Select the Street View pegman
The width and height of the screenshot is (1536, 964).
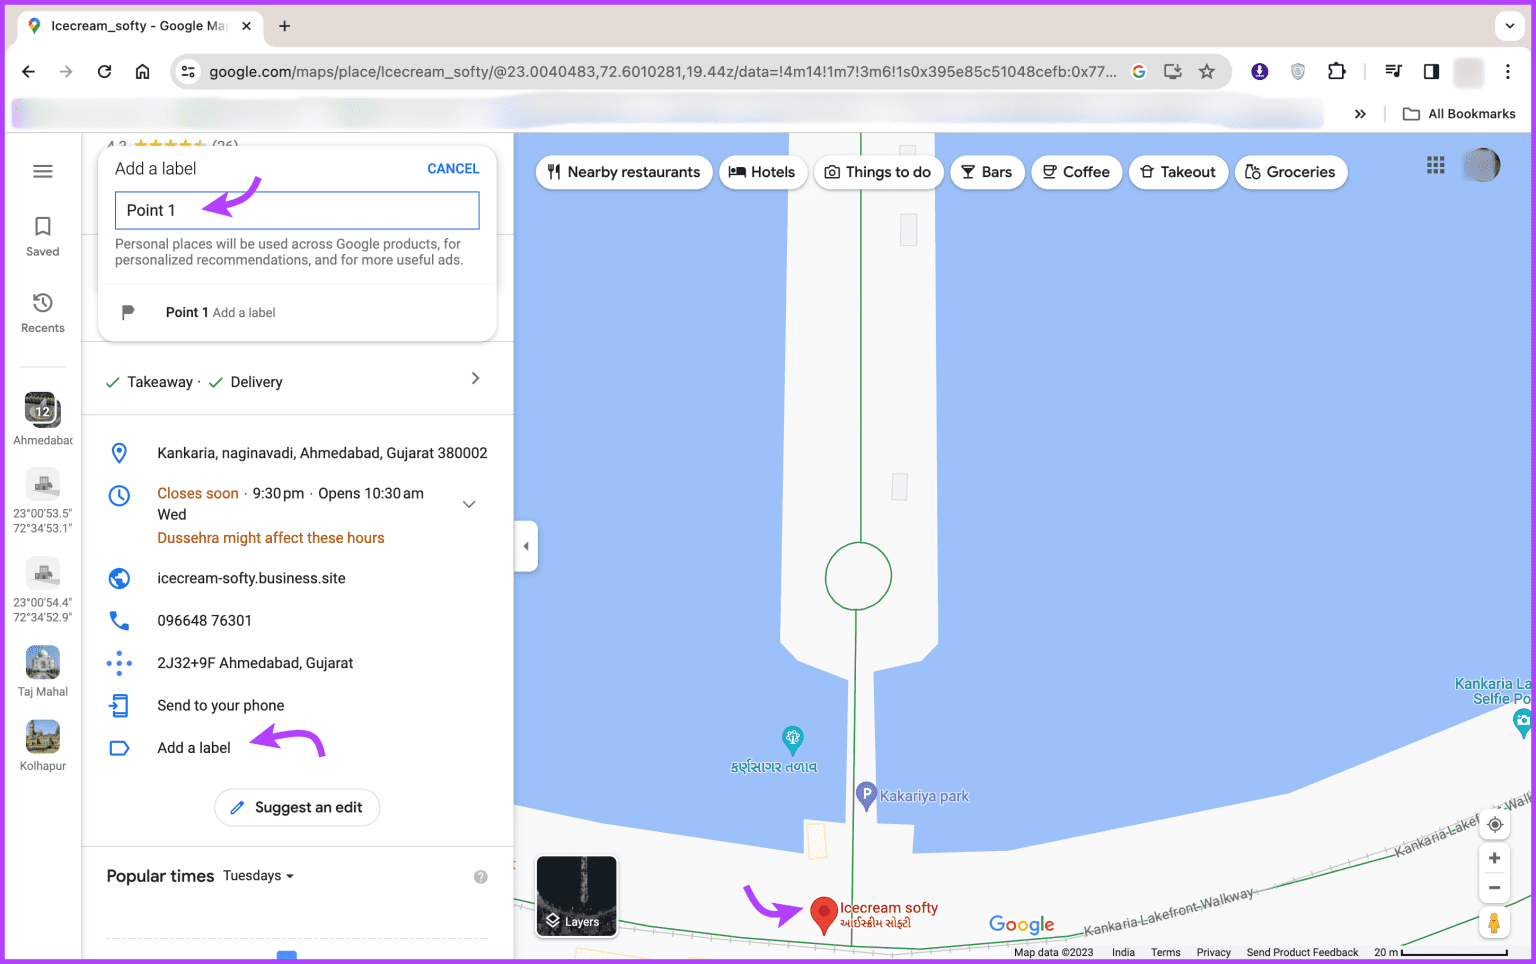pyautogui.click(x=1494, y=923)
